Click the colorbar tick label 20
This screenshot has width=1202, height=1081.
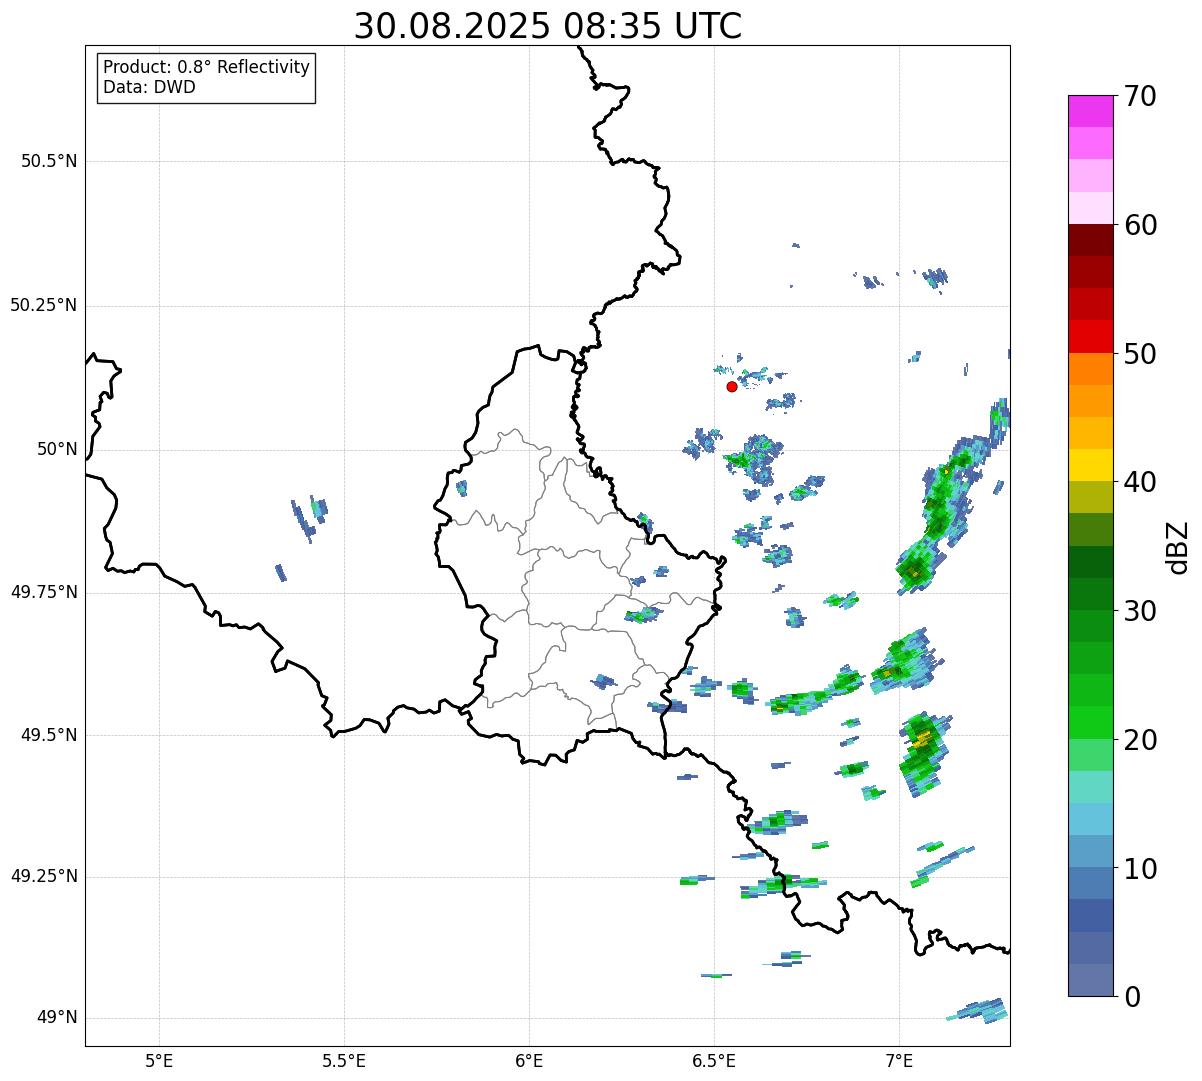click(1140, 740)
